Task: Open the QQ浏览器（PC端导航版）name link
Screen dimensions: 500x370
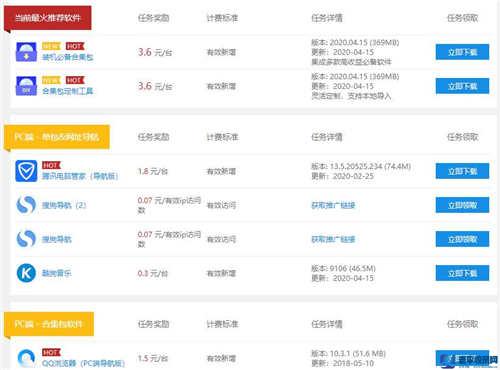Action: click(83, 363)
